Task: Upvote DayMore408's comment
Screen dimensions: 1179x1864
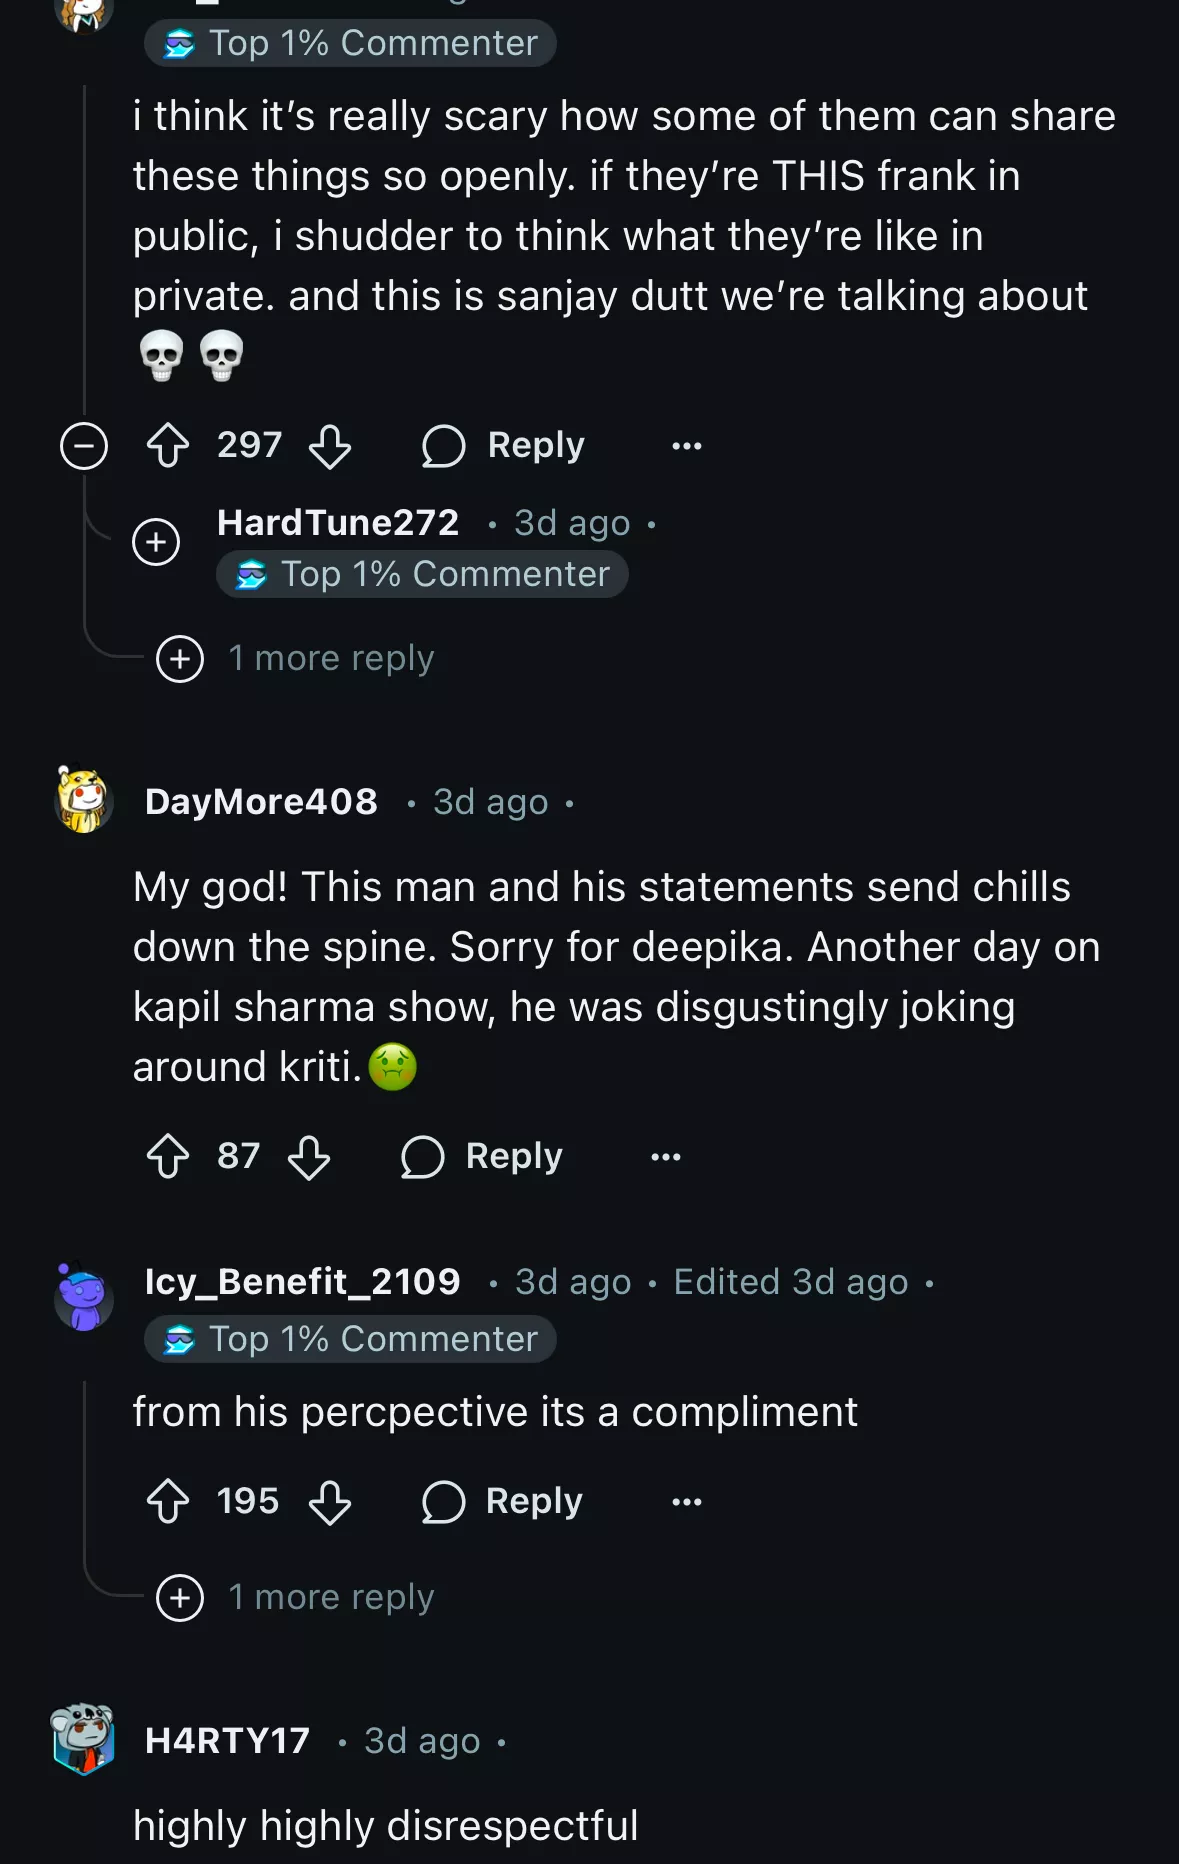Action: pyautogui.click(x=168, y=1157)
